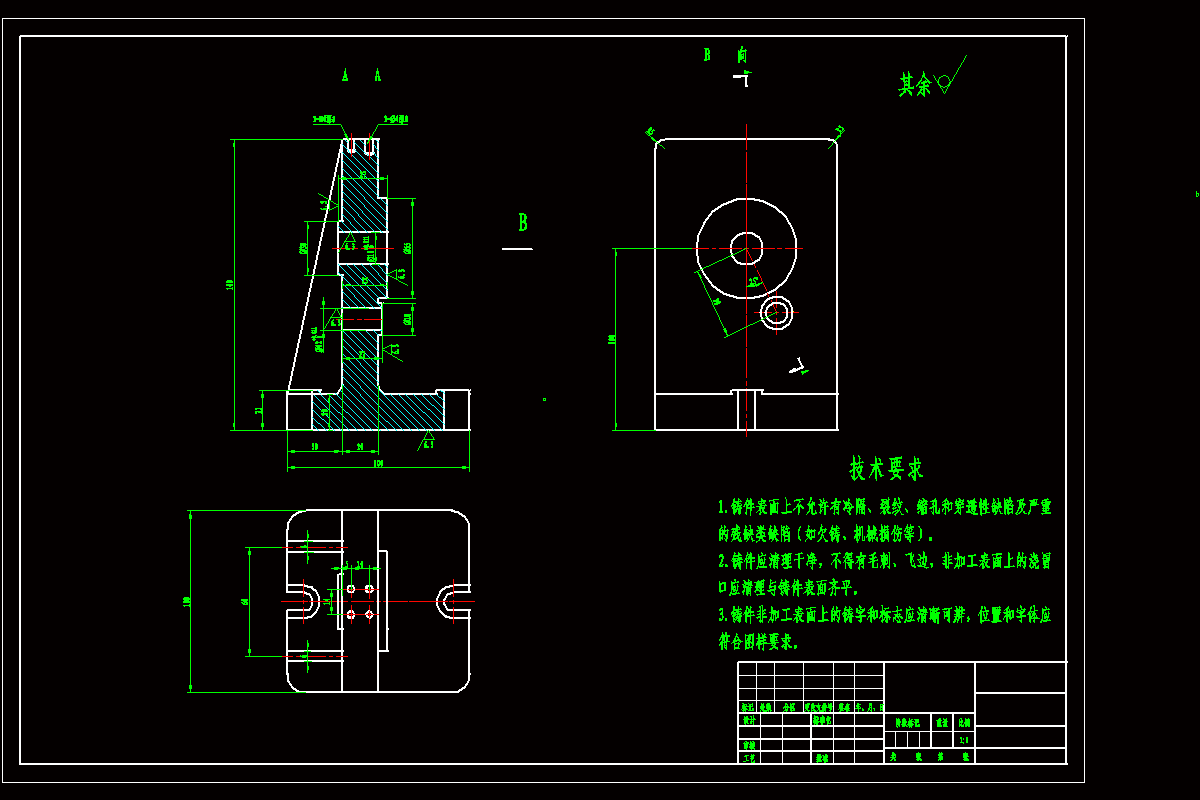Click the right U-shaped slot in top view
The height and width of the screenshot is (800, 1200).
453,600
